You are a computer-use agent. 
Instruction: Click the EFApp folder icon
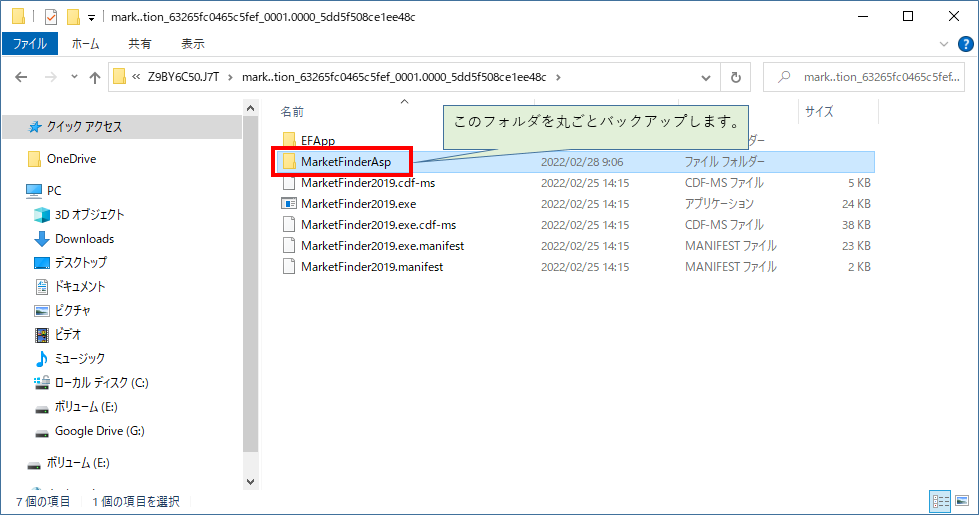tap(289, 140)
